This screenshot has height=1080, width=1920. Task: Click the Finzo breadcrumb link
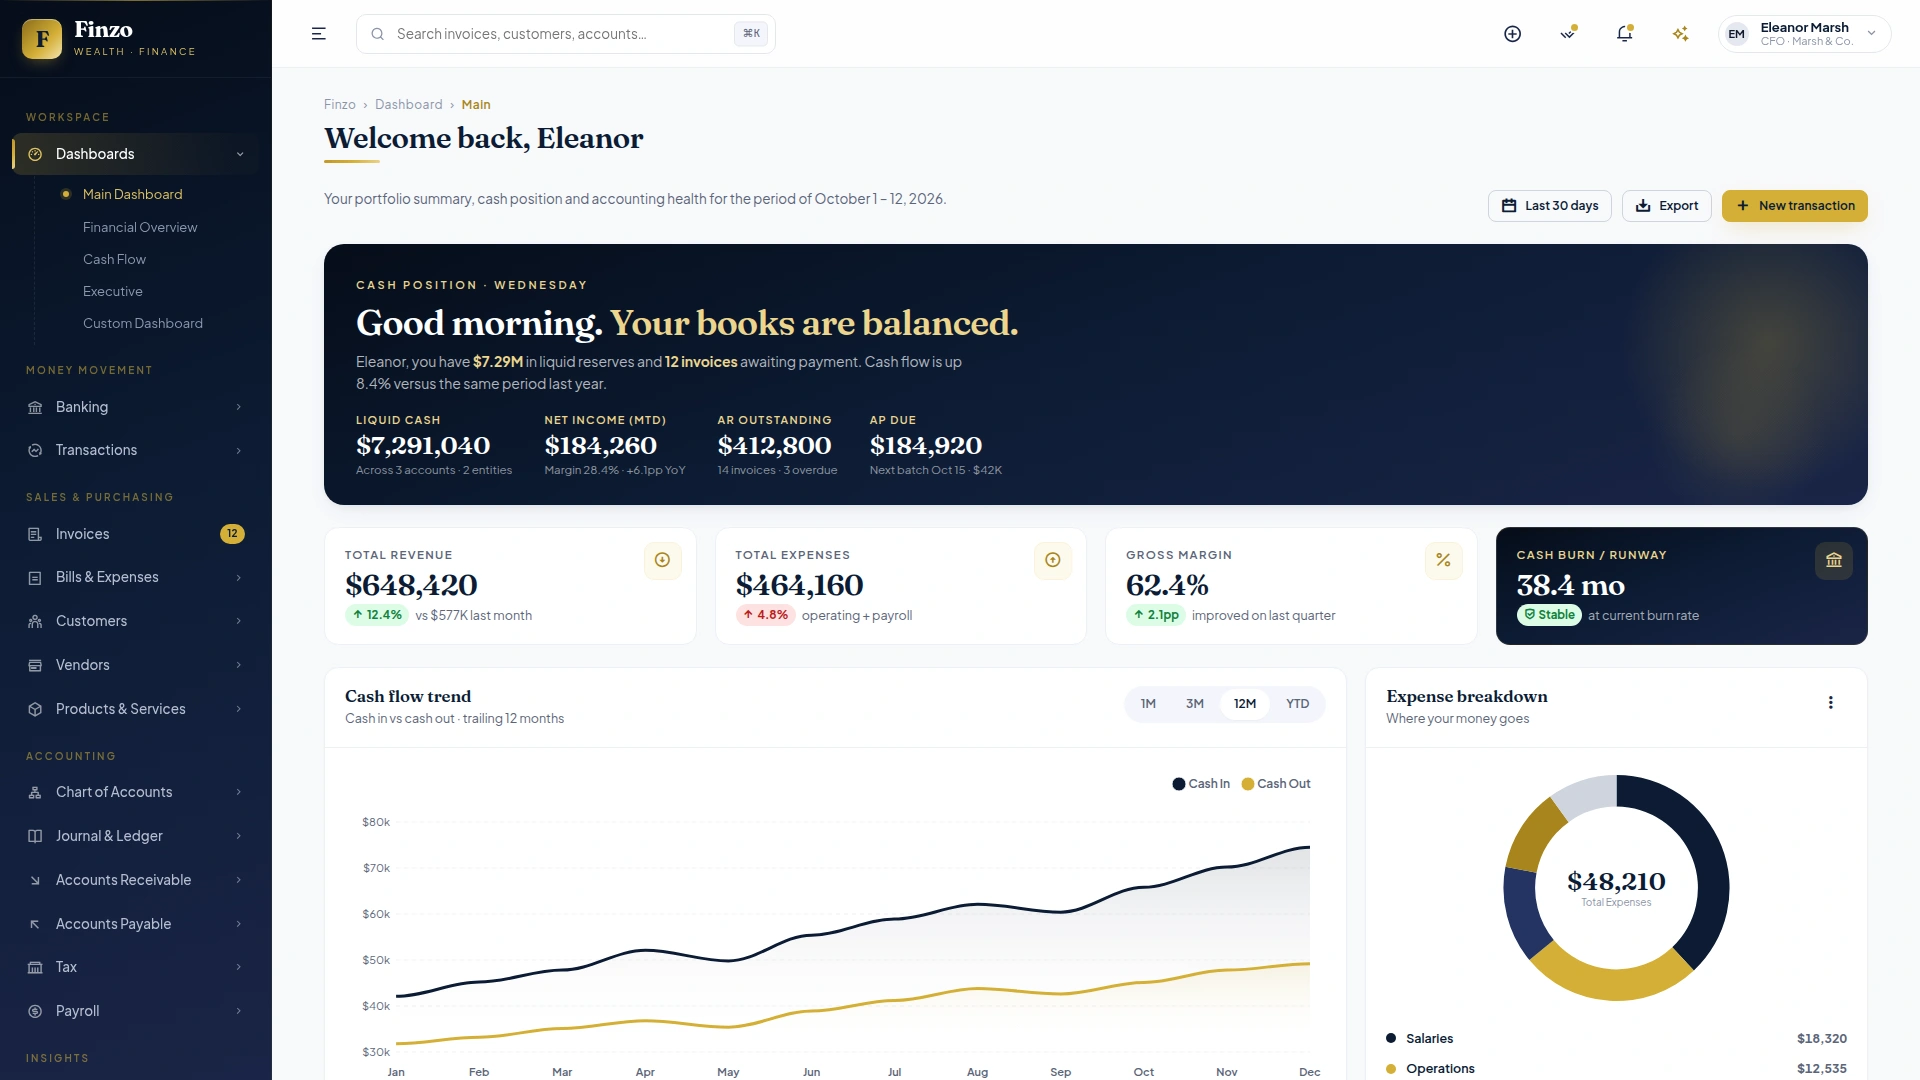click(x=339, y=105)
